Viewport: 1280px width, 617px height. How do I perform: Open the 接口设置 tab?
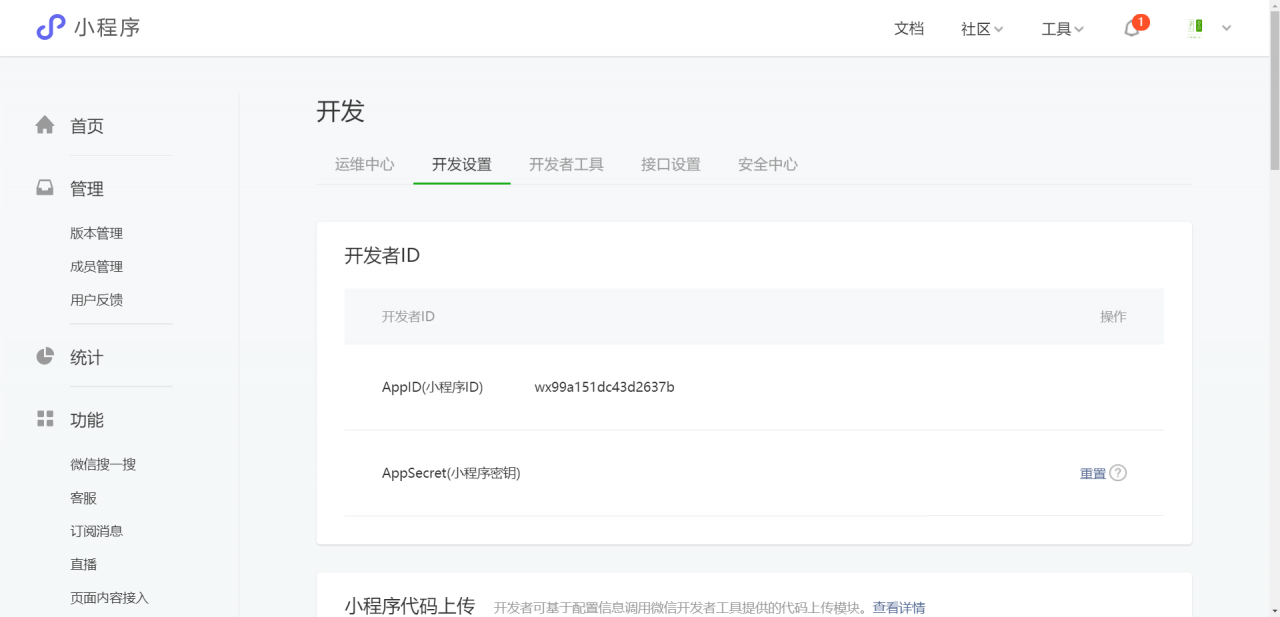671,164
